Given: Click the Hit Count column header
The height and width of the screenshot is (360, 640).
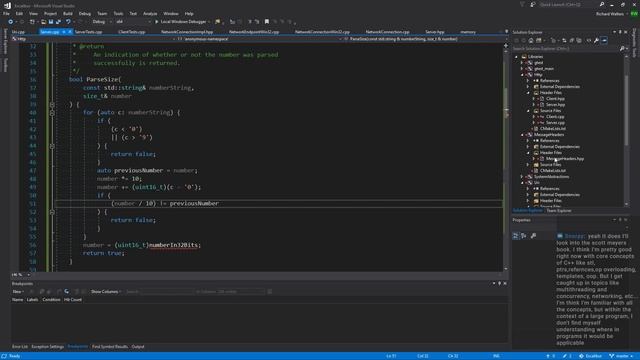Looking at the screenshot, I should [x=73, y=300].
